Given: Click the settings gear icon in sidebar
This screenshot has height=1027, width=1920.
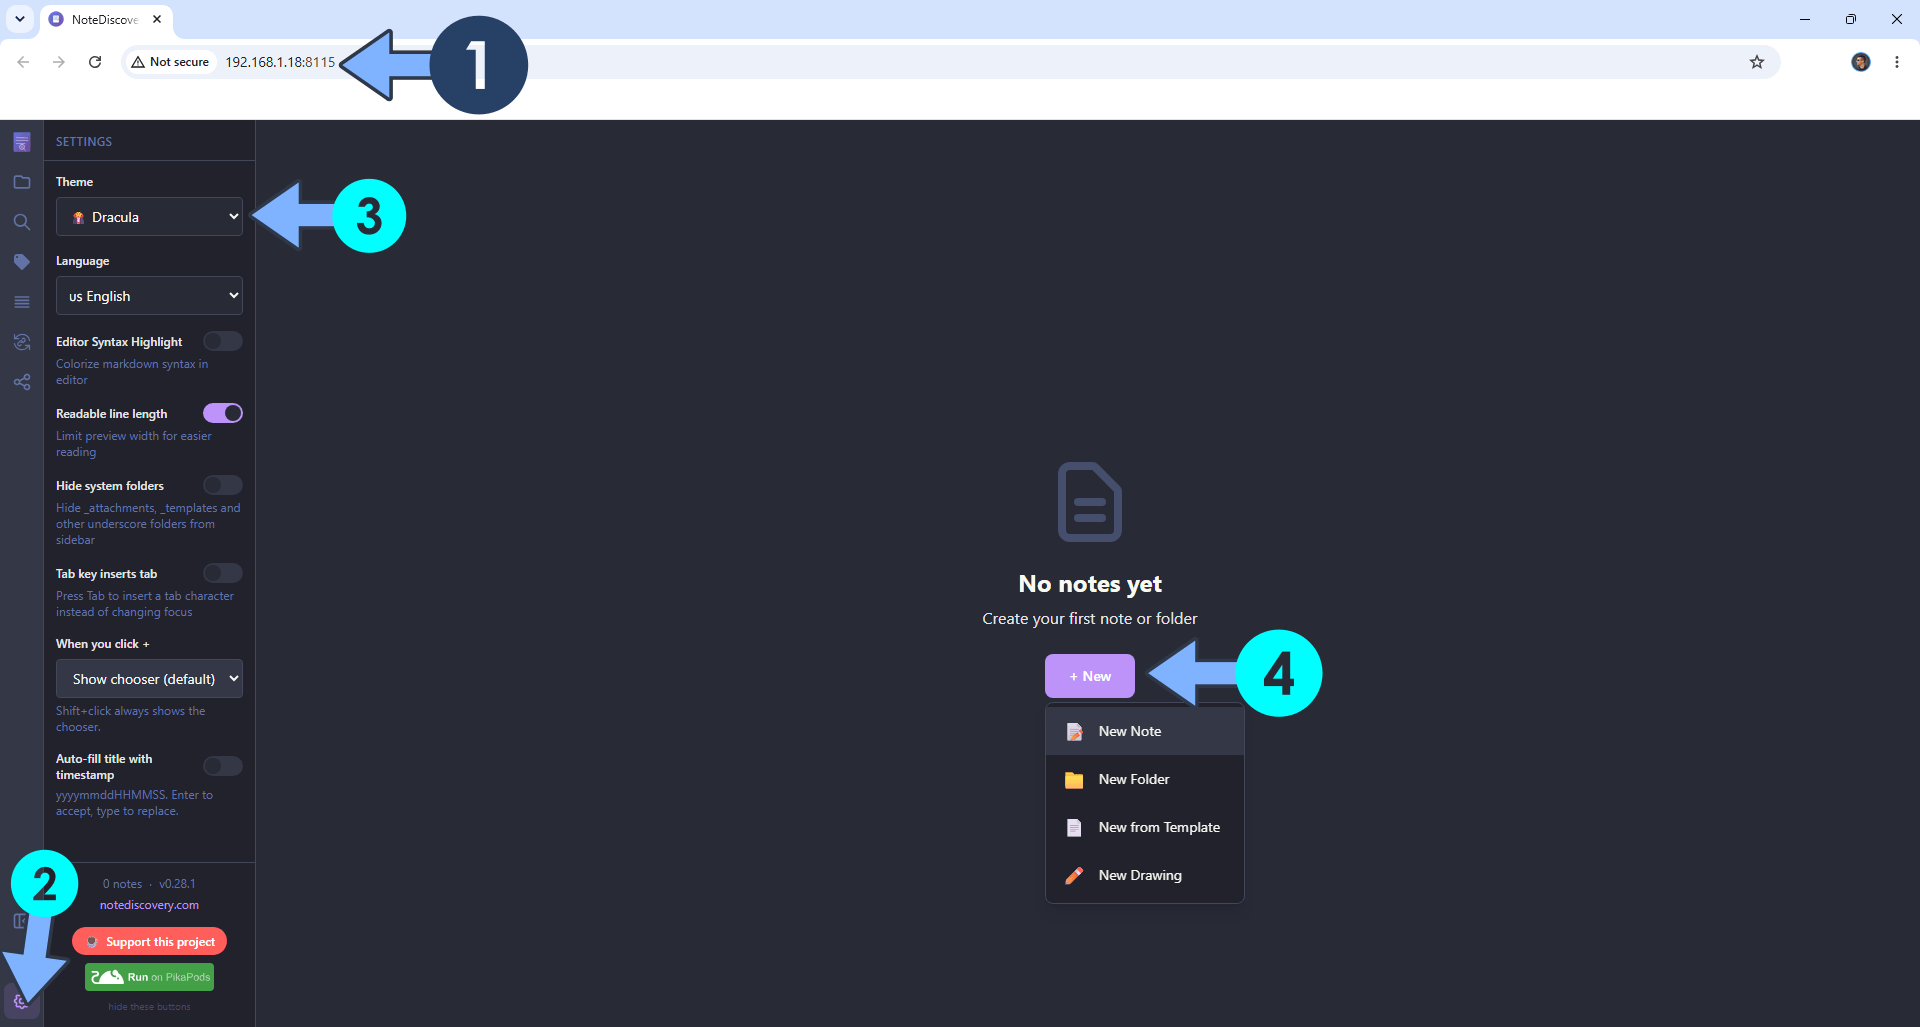Looking at the screenshot, I should pos(21,1001).
